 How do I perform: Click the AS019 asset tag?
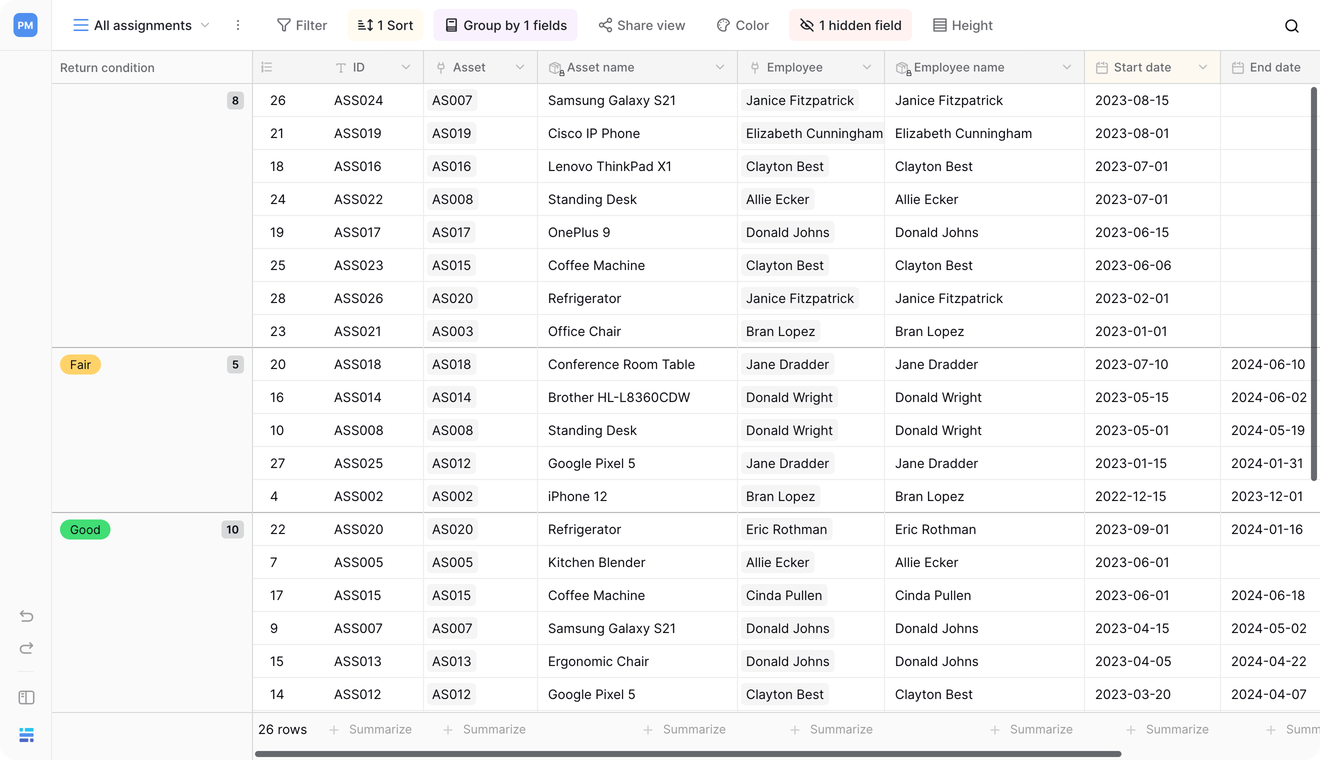452,133
